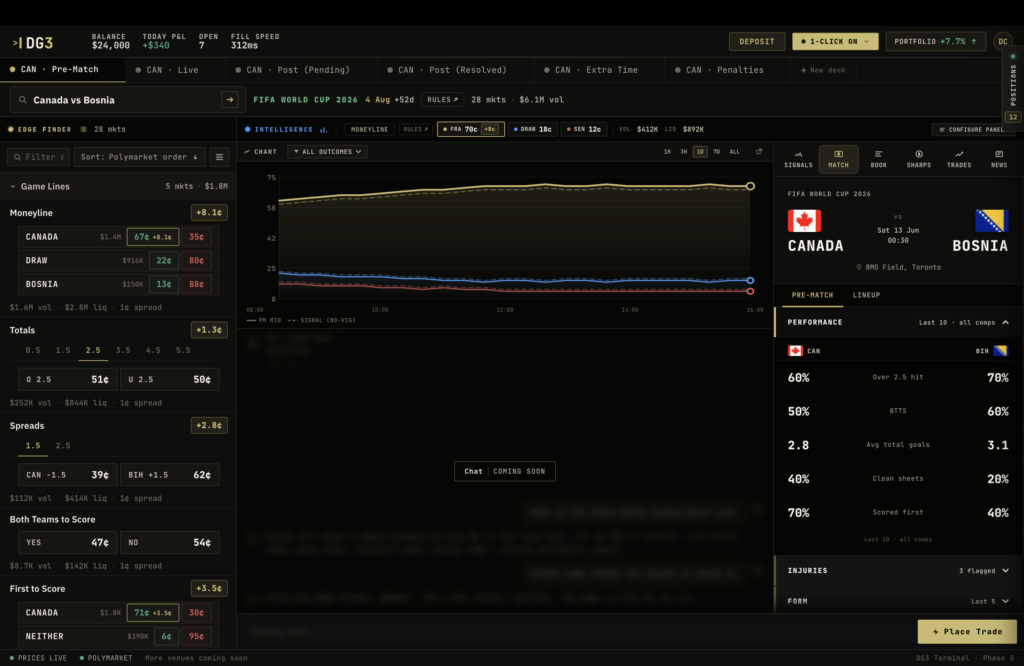Expand the vertical Positions side panel
The height and width of the screenshot is (666, 1024).
[x=1013, y=86]
